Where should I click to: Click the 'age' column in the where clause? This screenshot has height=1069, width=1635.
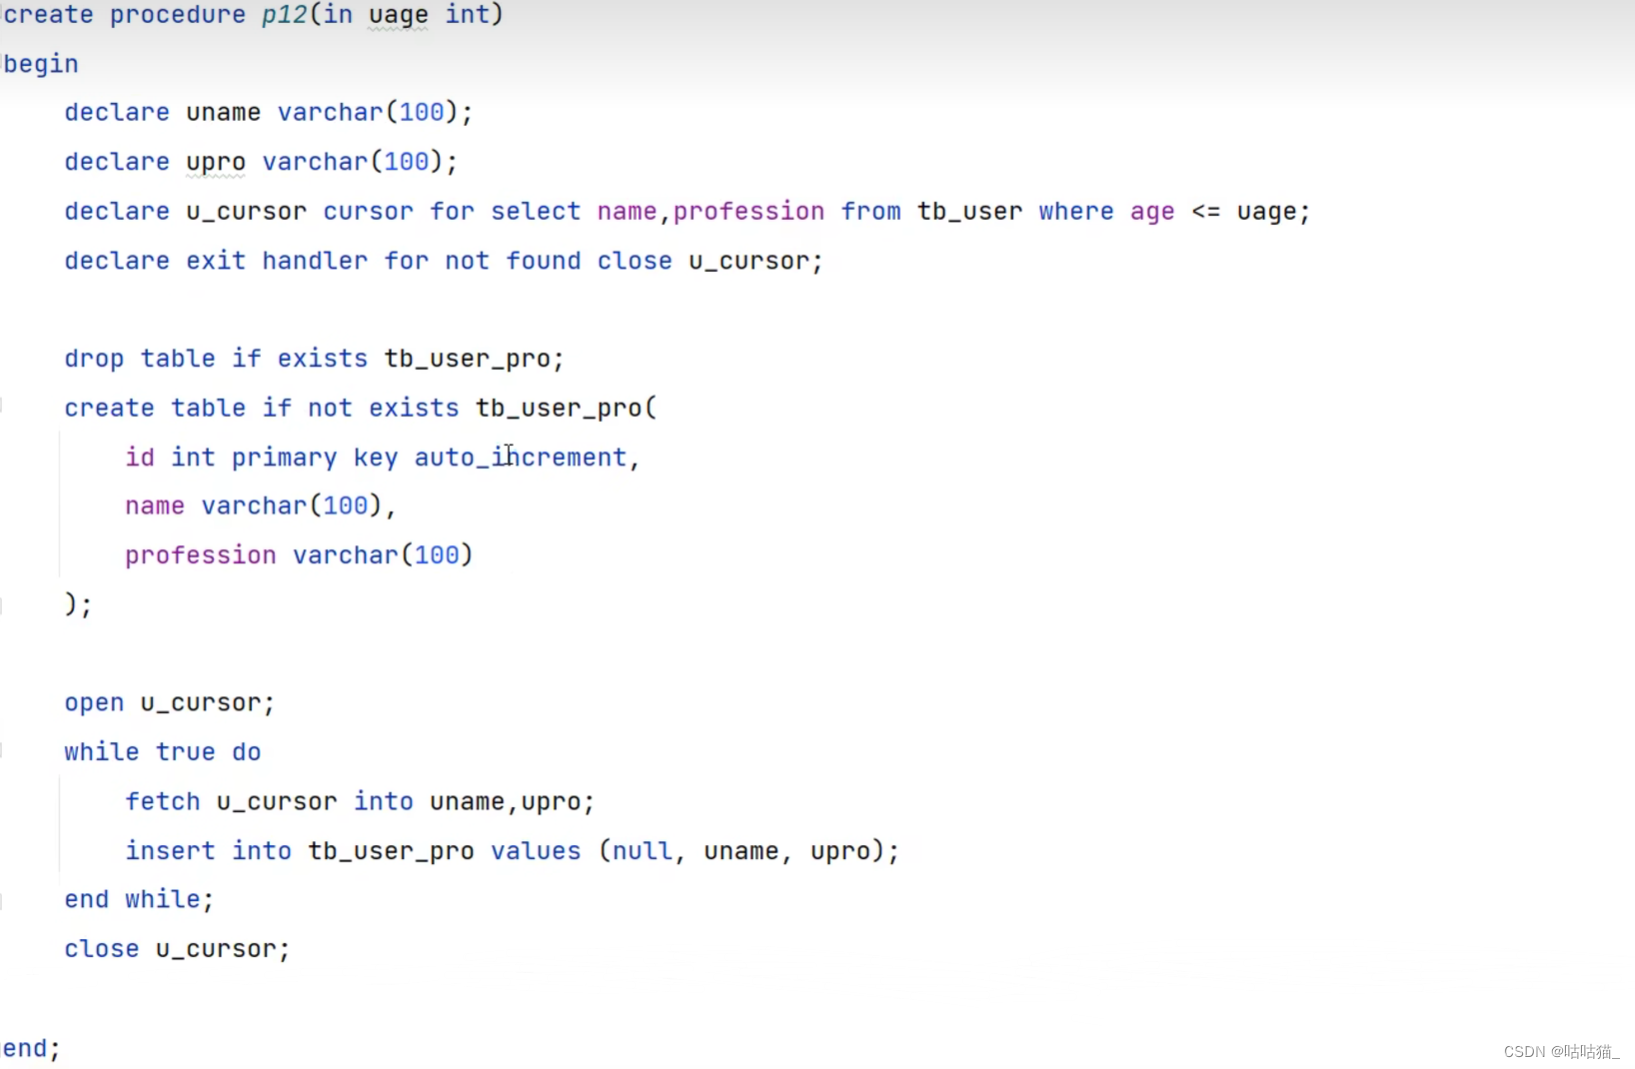tap(1152, 213)
